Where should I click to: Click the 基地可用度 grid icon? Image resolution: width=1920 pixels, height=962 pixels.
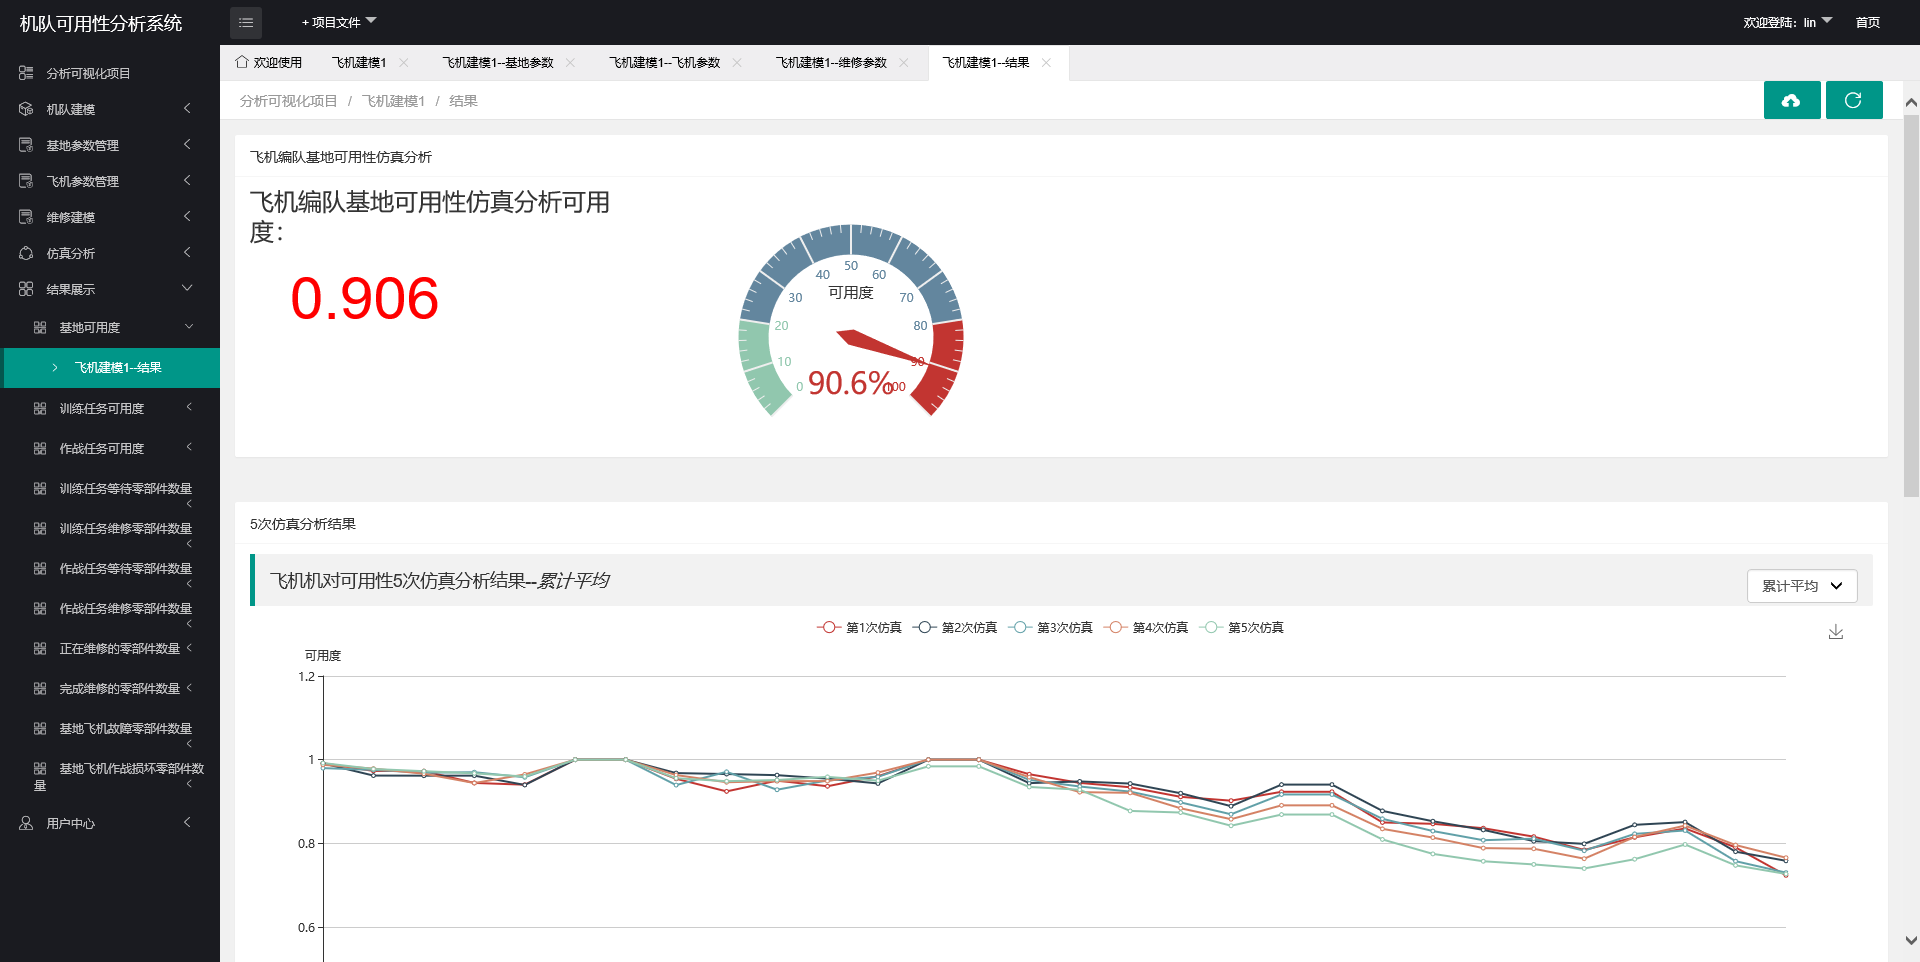40,327
